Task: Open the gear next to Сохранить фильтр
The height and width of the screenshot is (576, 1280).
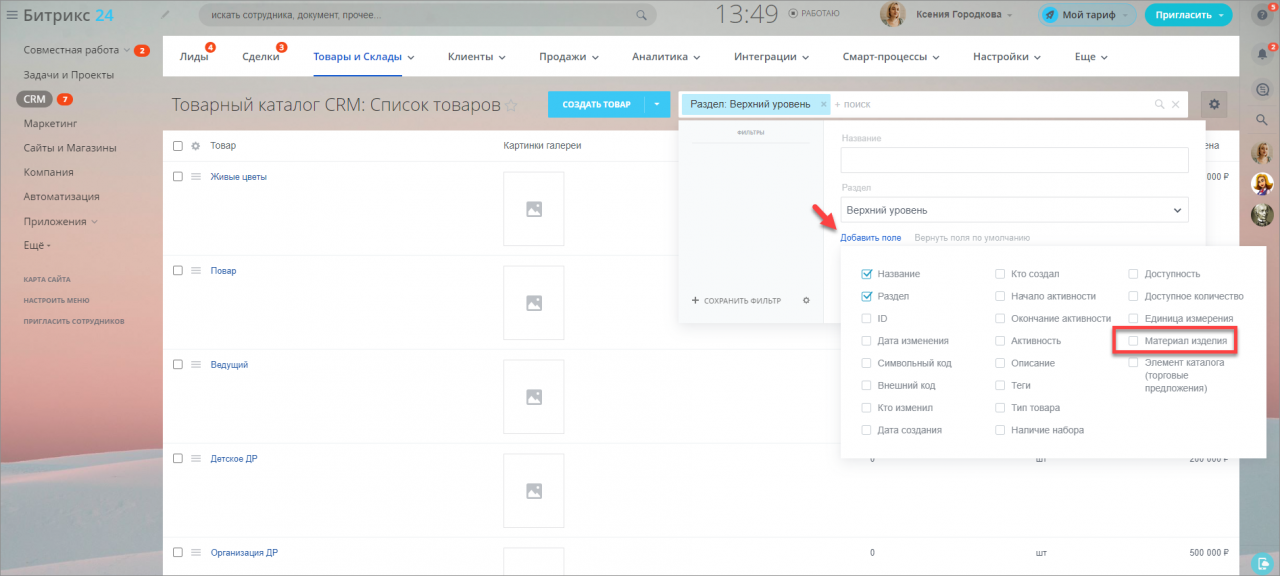Action: (x=806, y=300)
